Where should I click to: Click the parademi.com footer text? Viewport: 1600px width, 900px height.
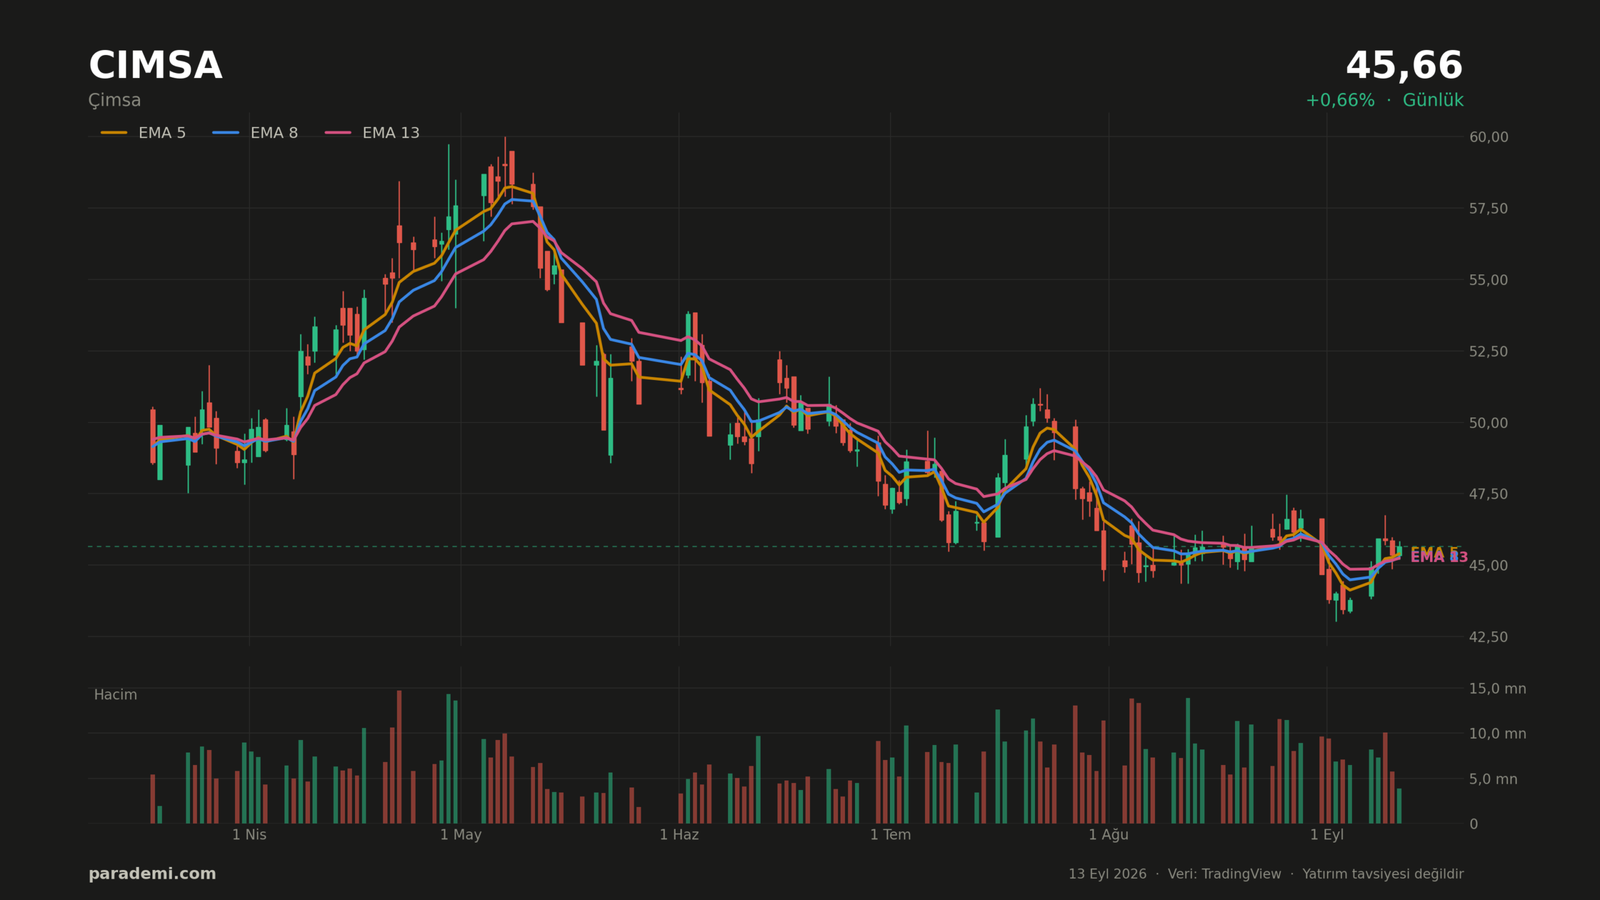pos(152,874)
